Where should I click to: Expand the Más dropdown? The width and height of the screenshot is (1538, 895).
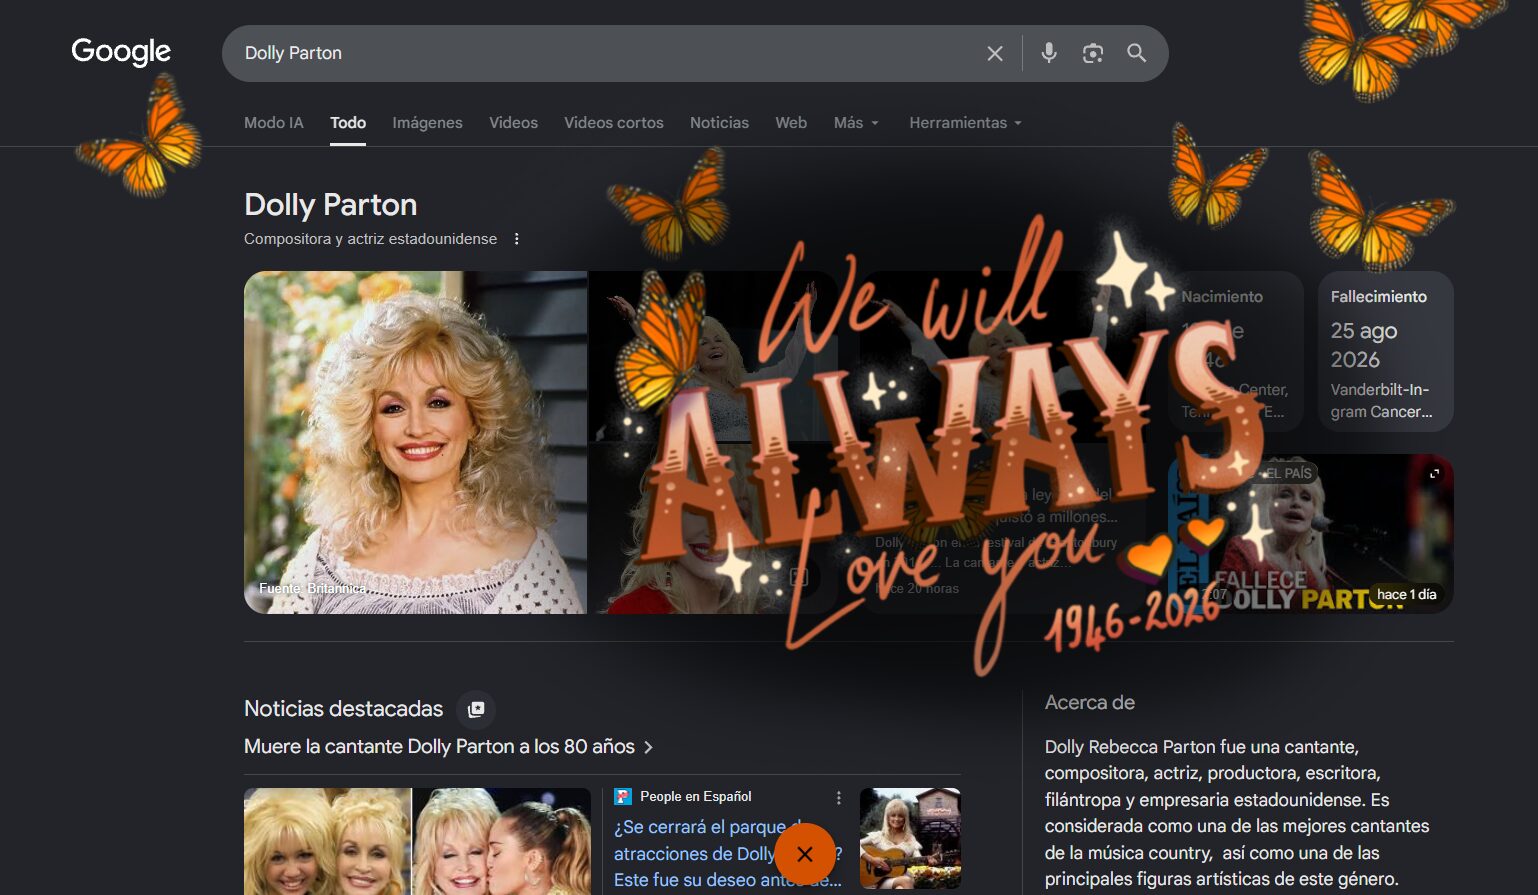[856, 123]
